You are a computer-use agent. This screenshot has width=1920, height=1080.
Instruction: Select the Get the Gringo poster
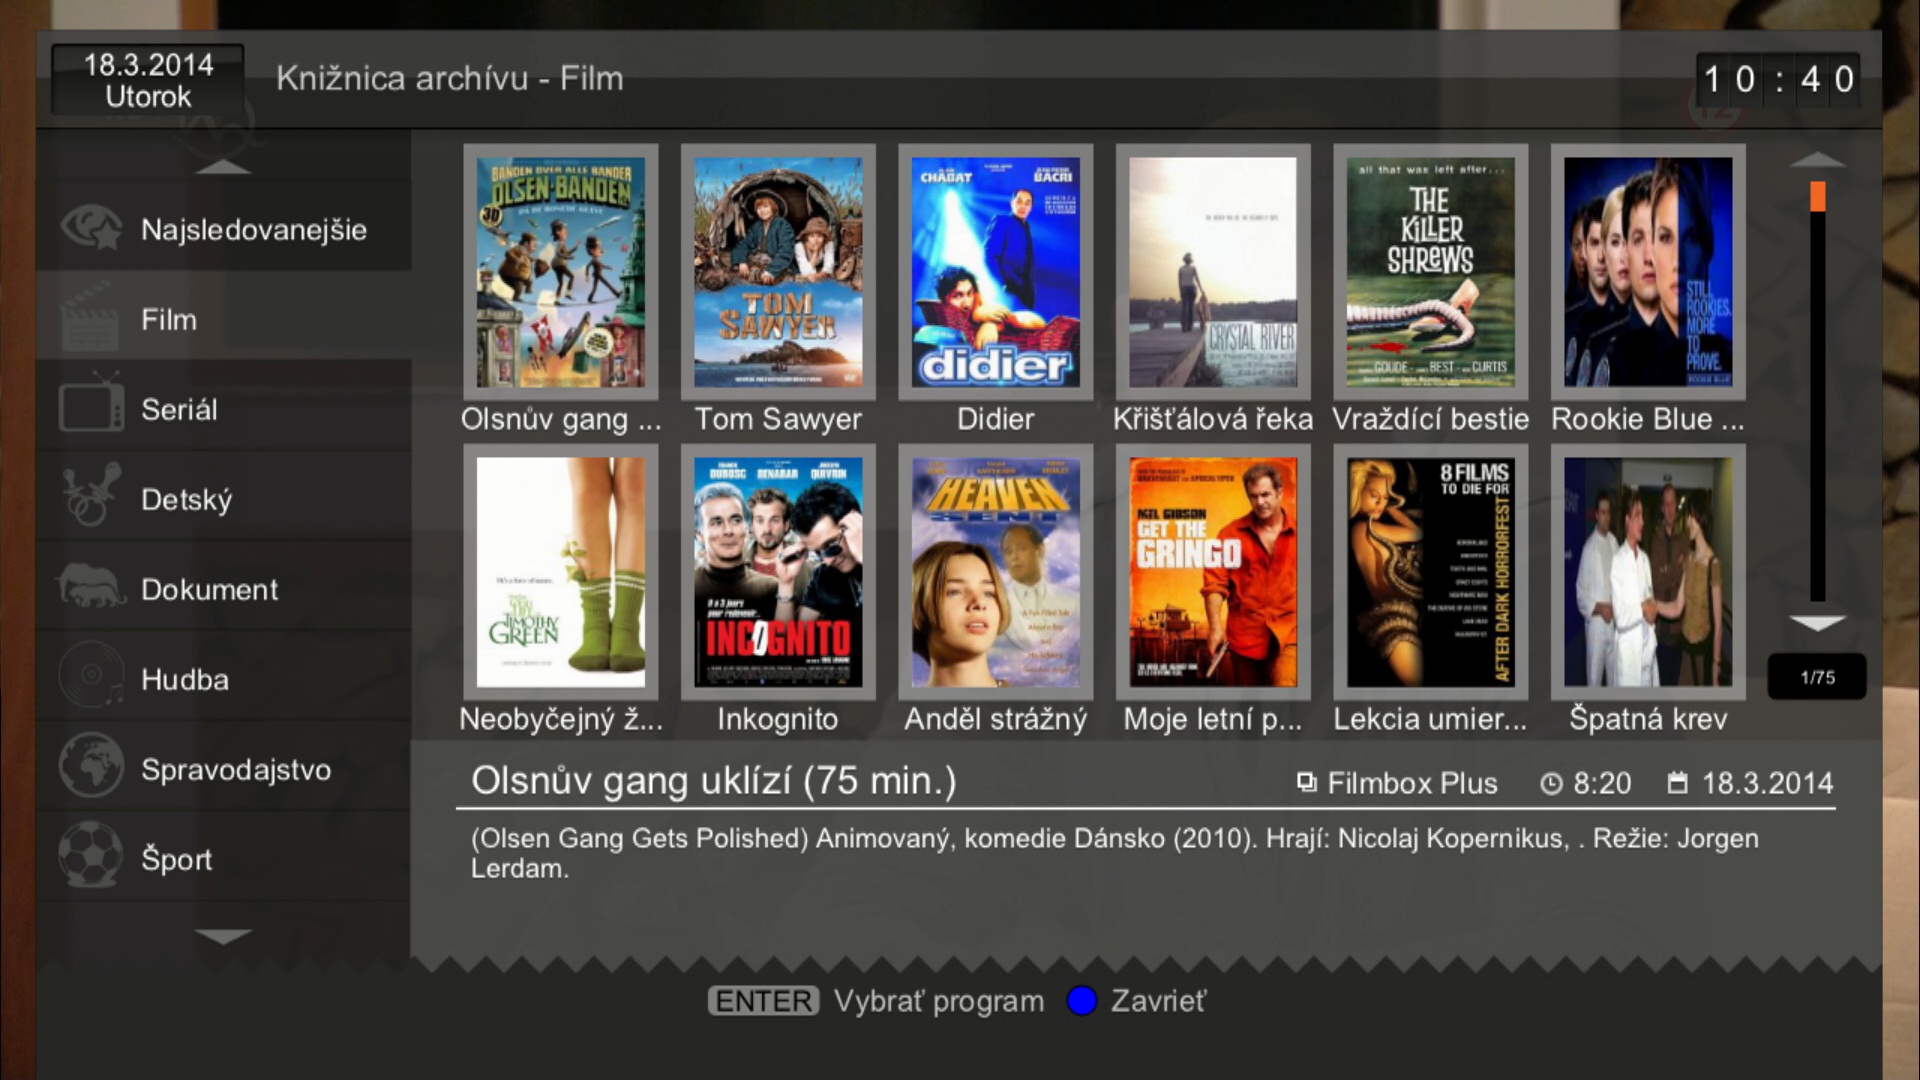tap(1213, 572)
